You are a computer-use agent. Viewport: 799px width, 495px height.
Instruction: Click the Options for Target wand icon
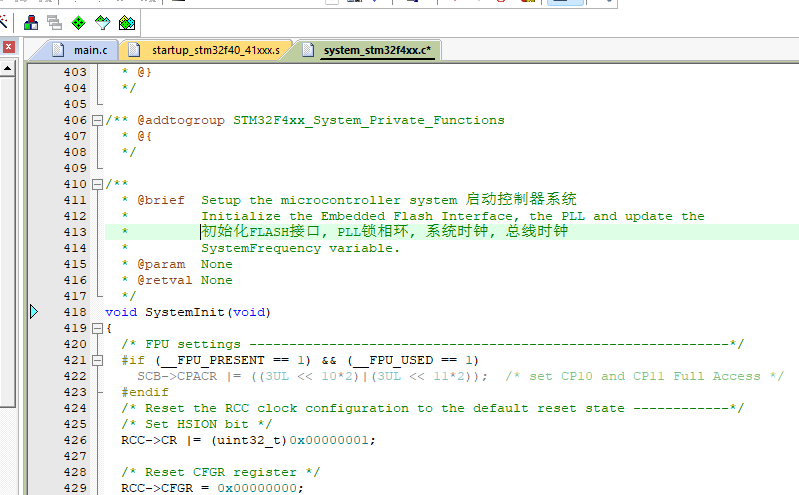pyautogui.click(x=4, y=22)
